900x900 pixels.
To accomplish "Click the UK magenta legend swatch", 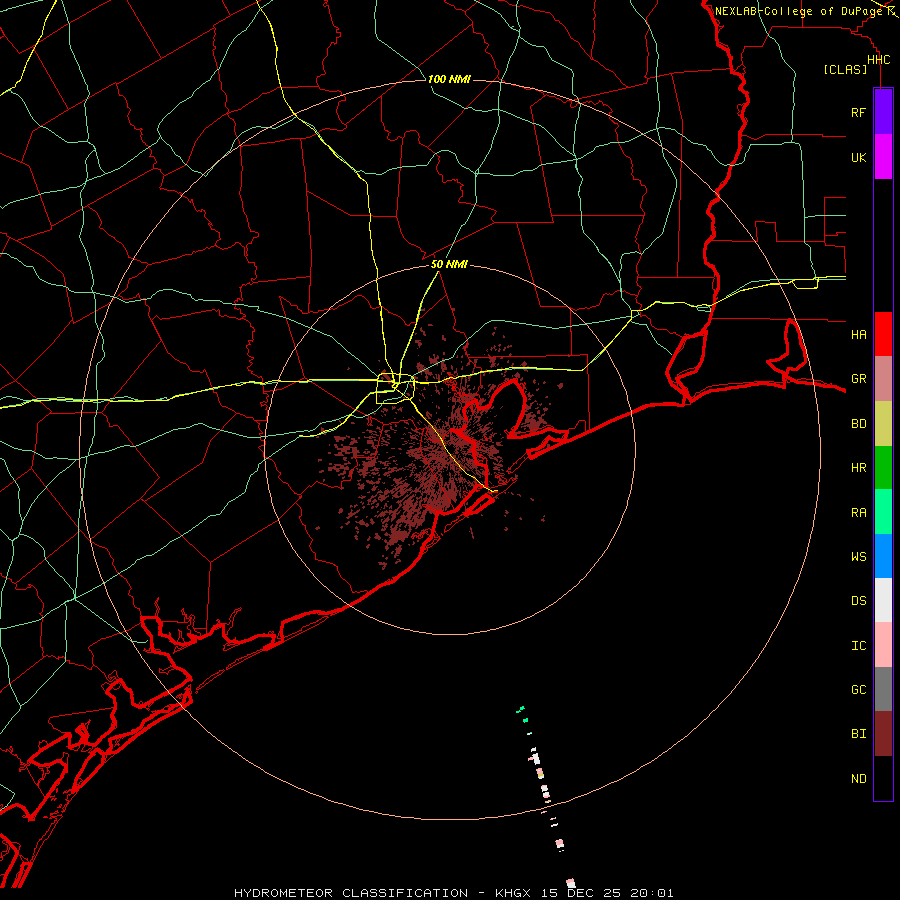I will point(883,157).
